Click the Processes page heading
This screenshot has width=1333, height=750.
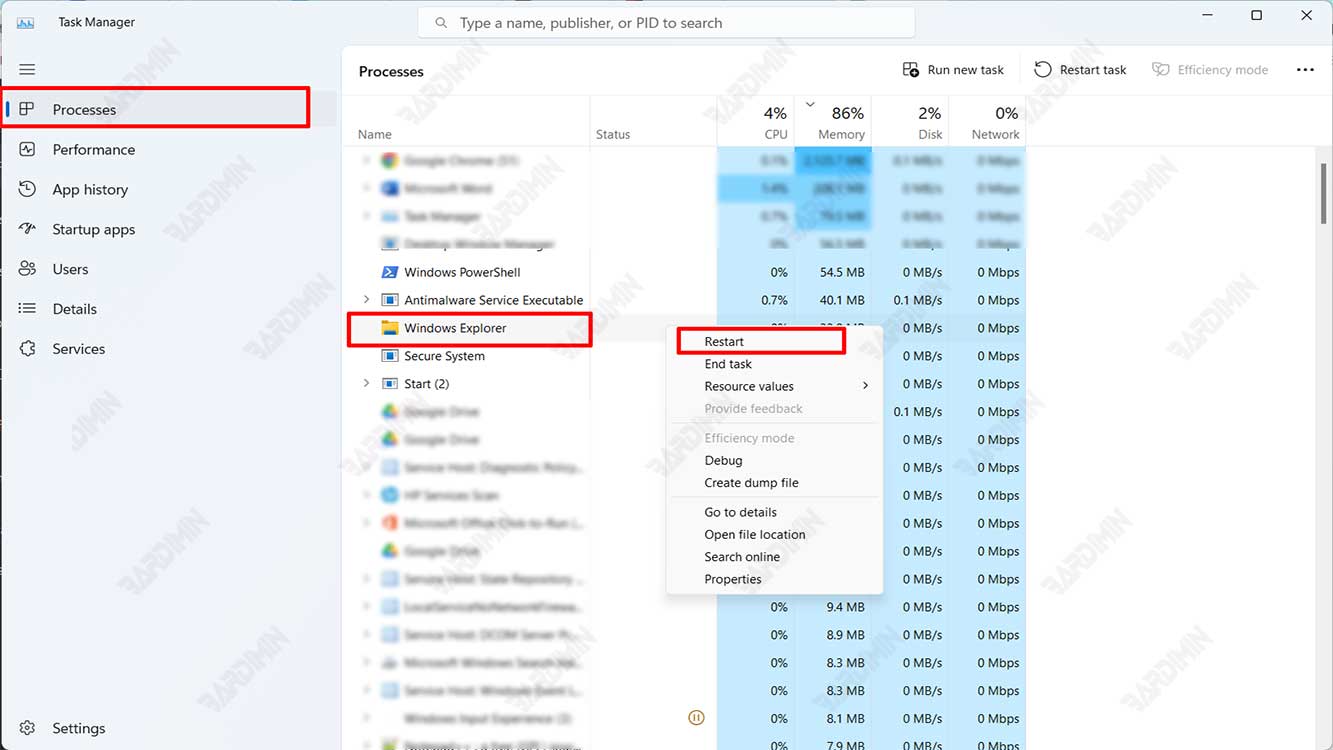point(391,71)
